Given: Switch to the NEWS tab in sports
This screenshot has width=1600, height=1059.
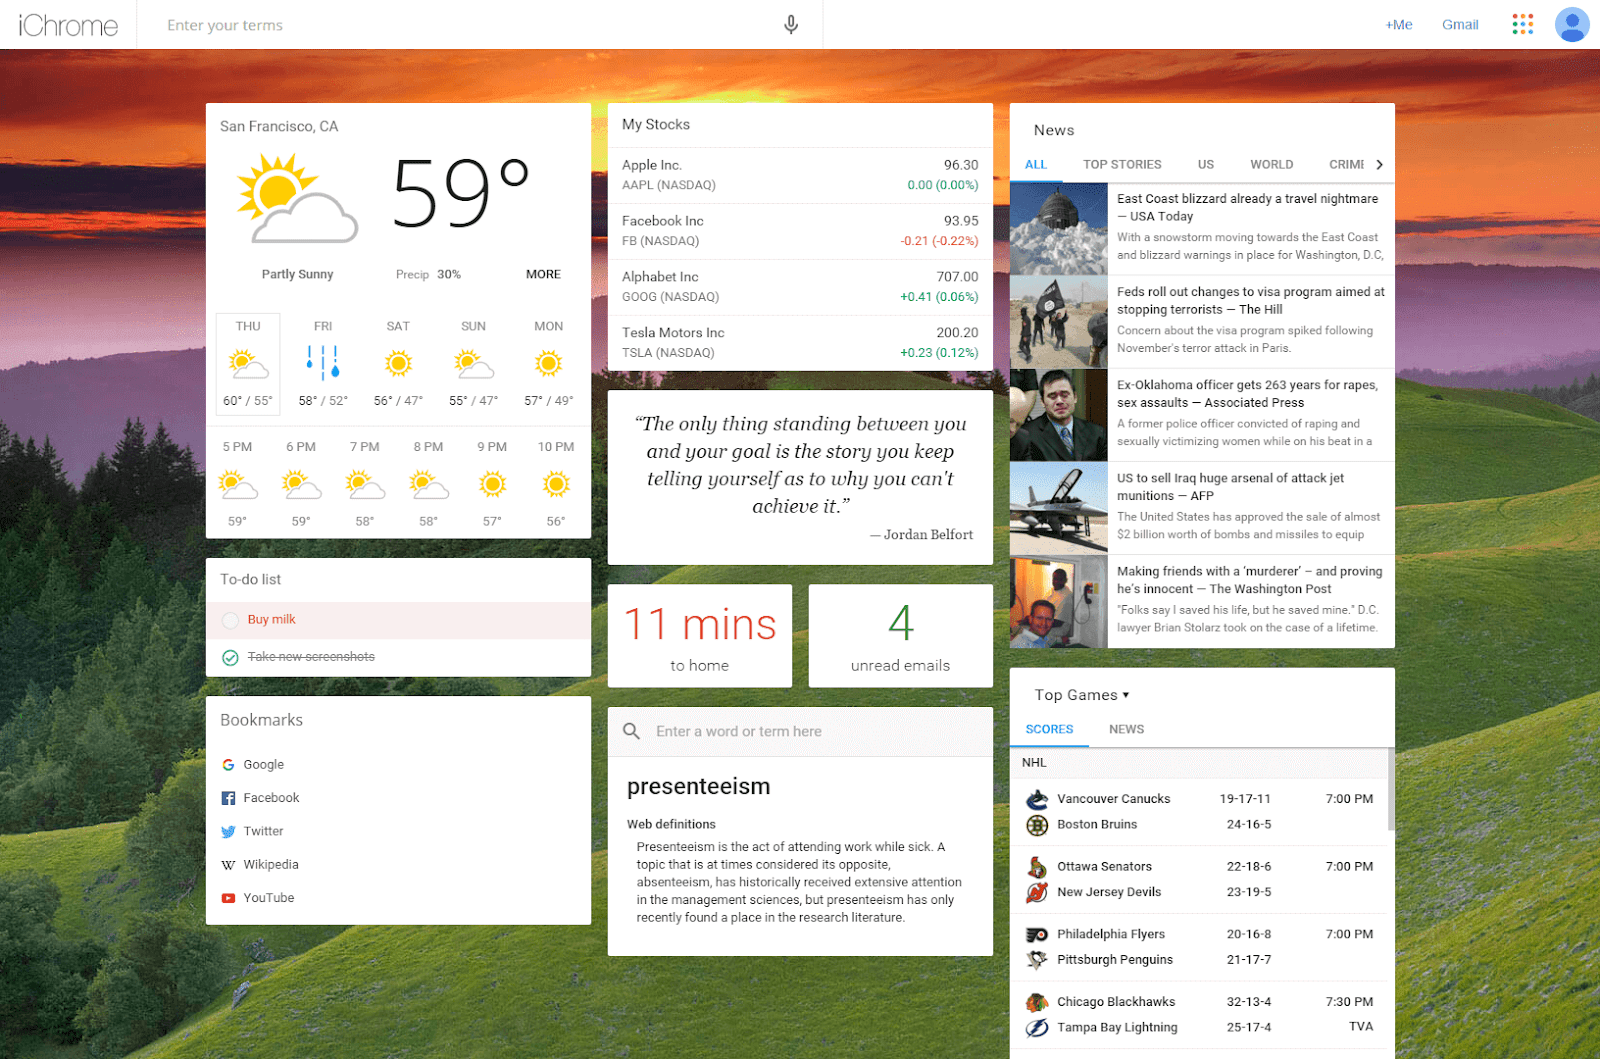Looking at the screenshot, I should (x=1126, y=730).
